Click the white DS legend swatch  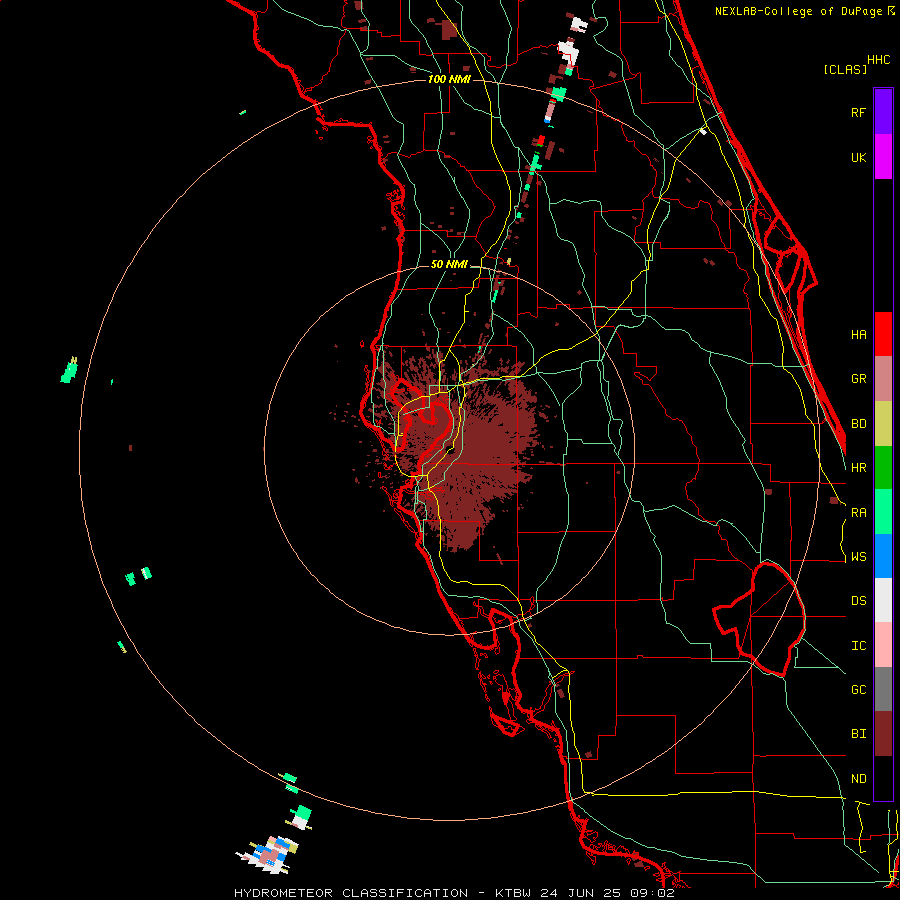[883, 600]
